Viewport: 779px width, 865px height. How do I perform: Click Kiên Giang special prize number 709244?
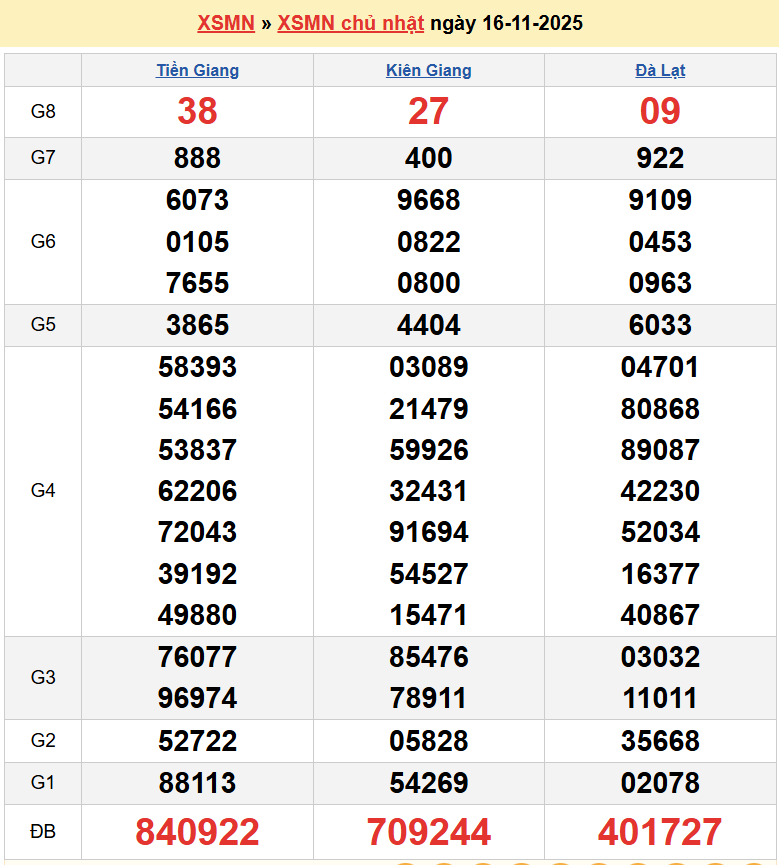point(428,832)
